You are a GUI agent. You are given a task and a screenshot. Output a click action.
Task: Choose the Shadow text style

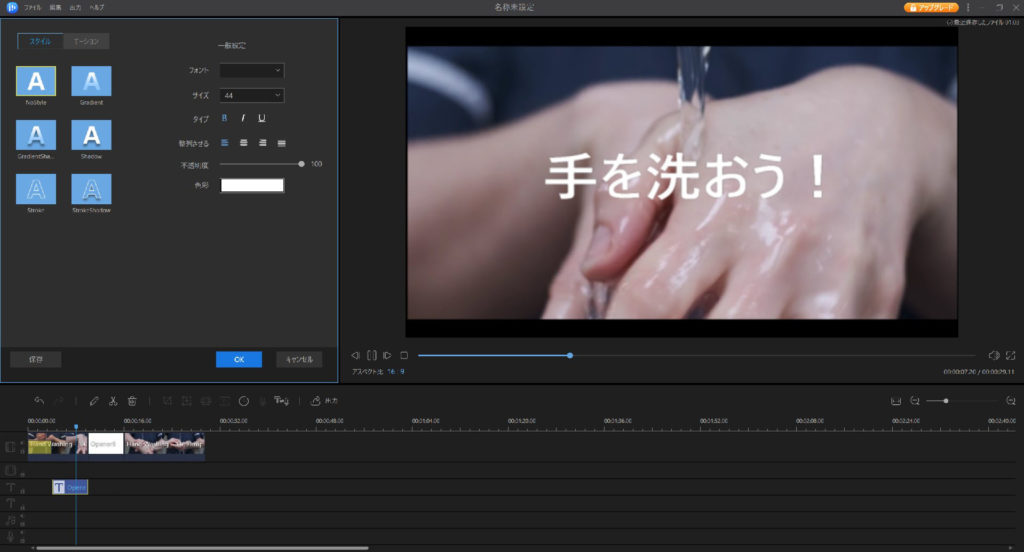click(x=91, y=135)
